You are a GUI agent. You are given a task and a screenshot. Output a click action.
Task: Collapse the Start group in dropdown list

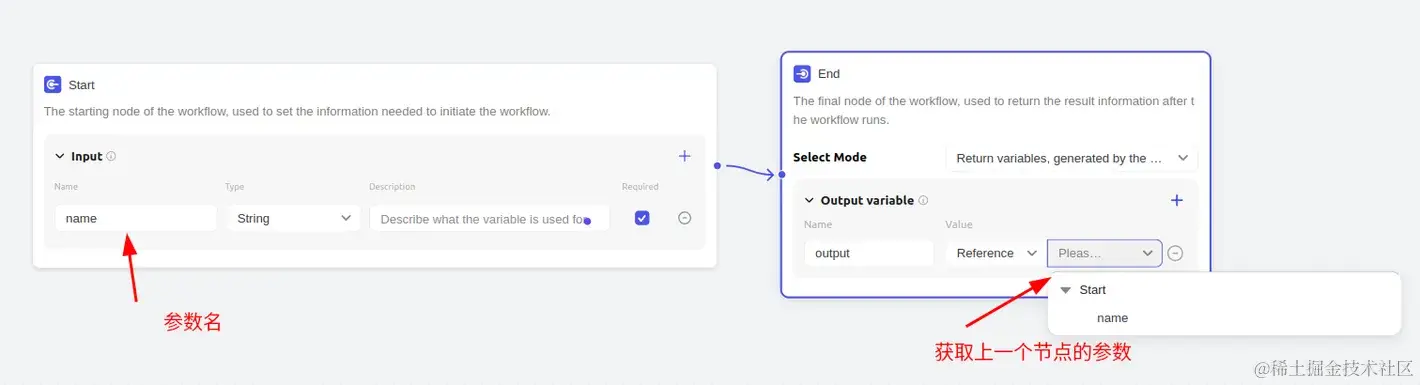click(x=1066, y=290)
